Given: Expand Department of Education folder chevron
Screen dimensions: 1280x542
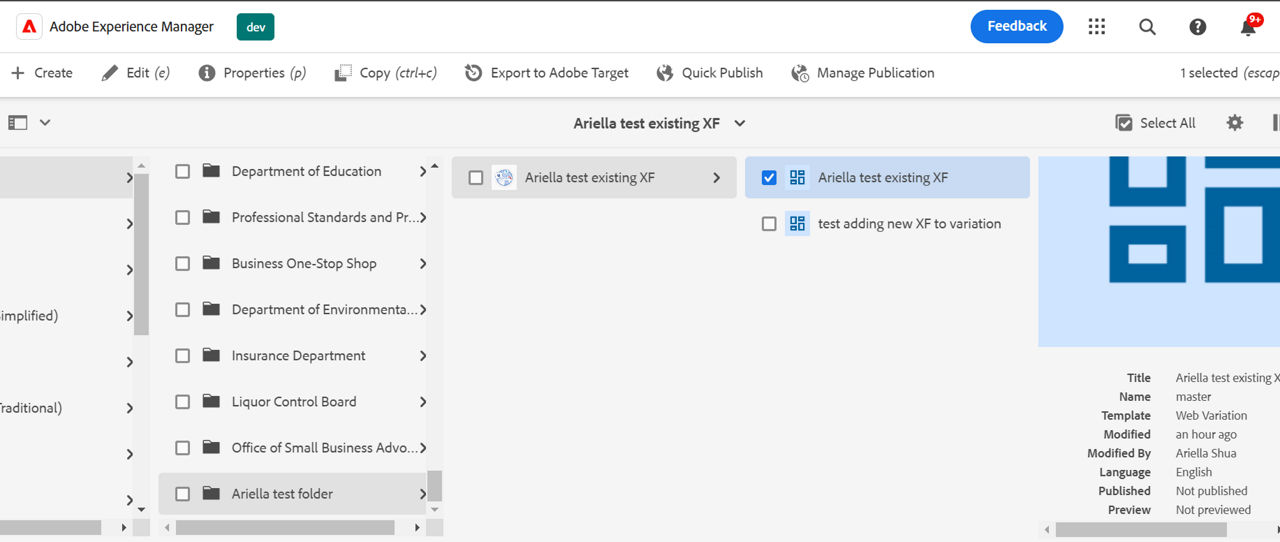Looking at the screenshot, I should pyautogui.click(x=422, y=172).
